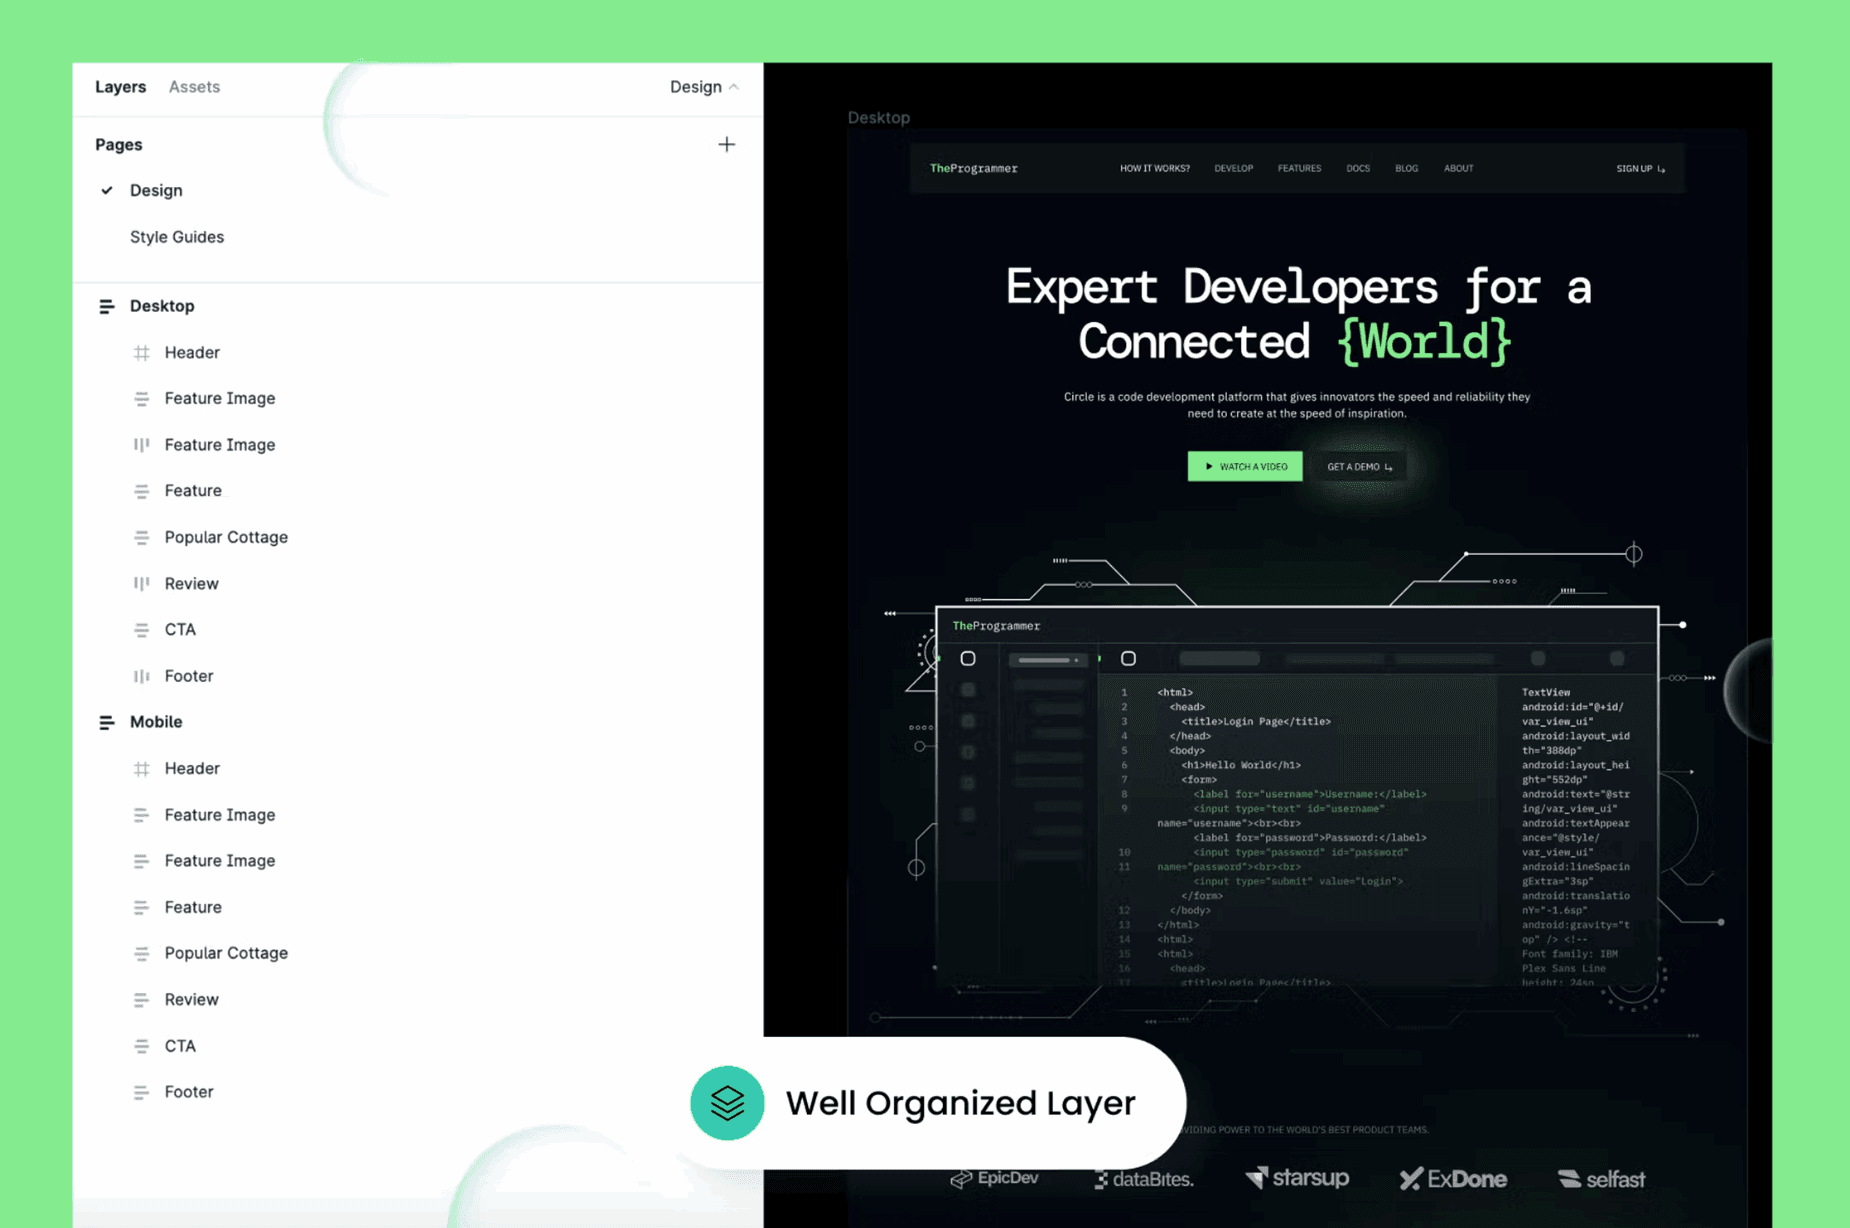Switch to the Layers tab

120,87
